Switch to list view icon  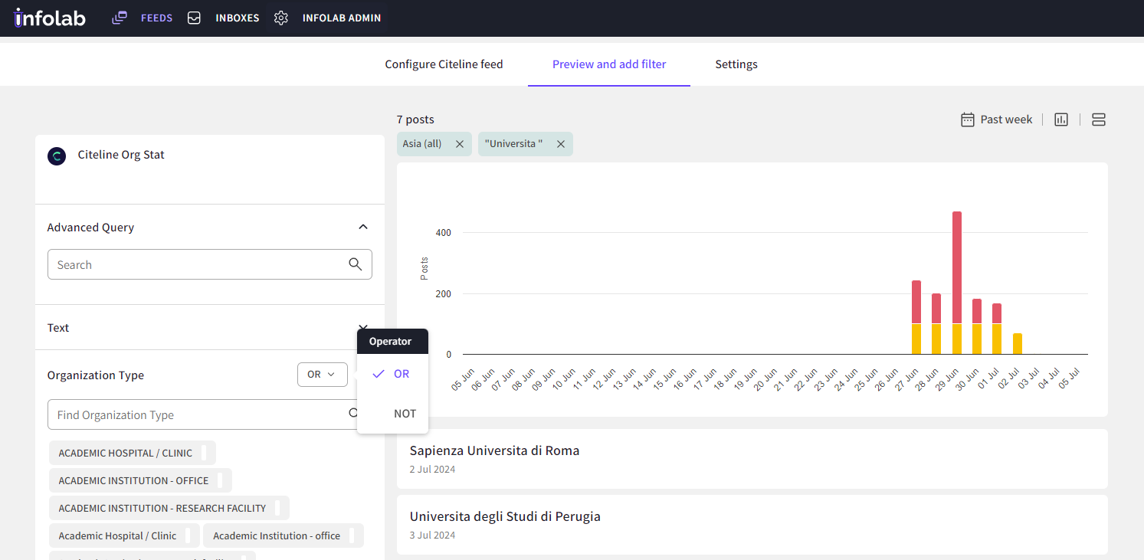[1098, 120]
